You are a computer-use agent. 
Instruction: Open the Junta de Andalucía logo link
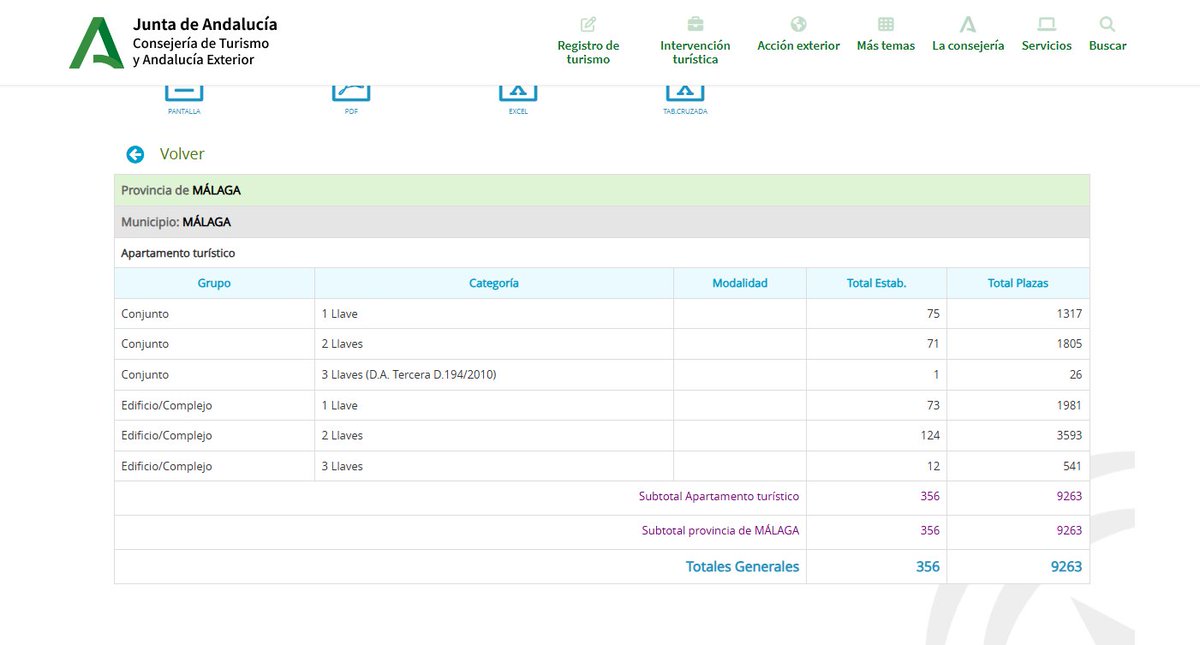(x=173, y=42)
